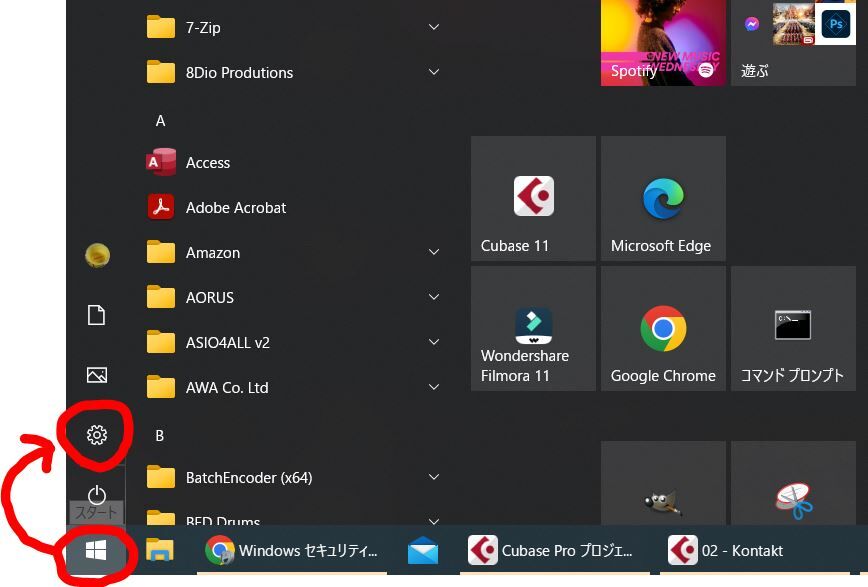Open the Documents icon in Start sidebar
868x587 pixels.
click(x=97, y=315)
